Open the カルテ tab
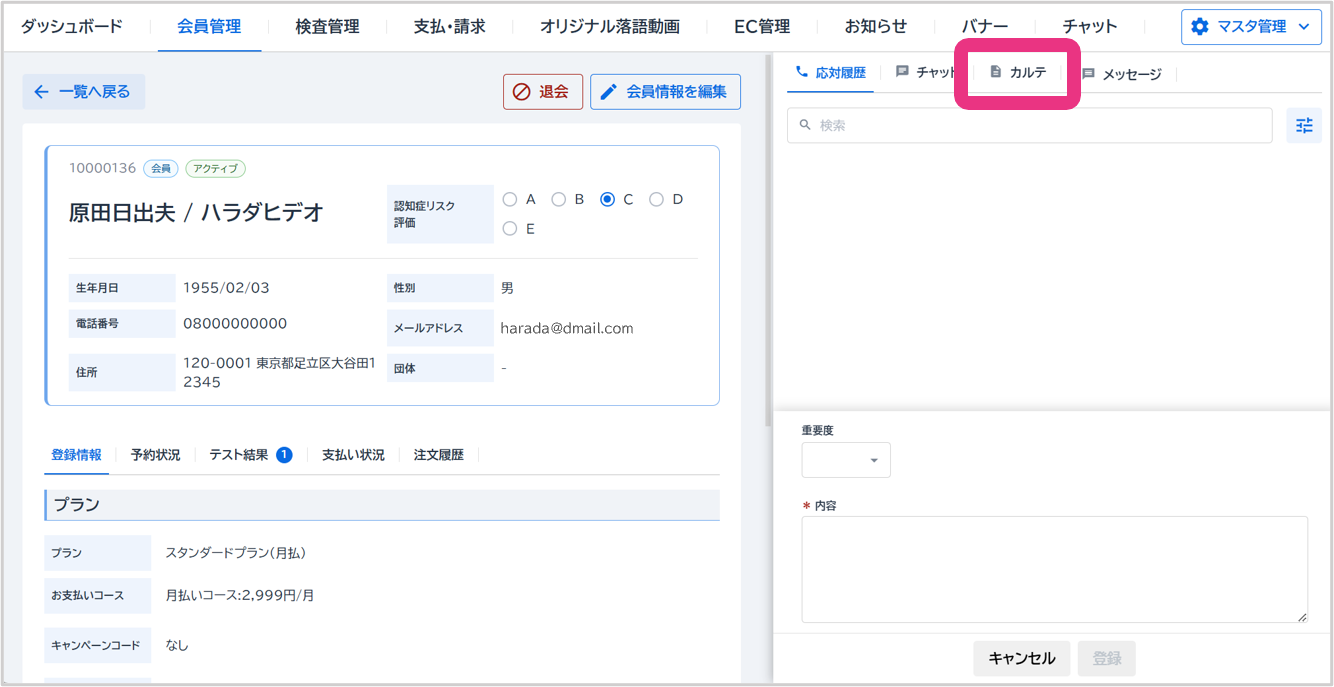1334x687 pixels. pyautogui.click(x=1018, y=73)
